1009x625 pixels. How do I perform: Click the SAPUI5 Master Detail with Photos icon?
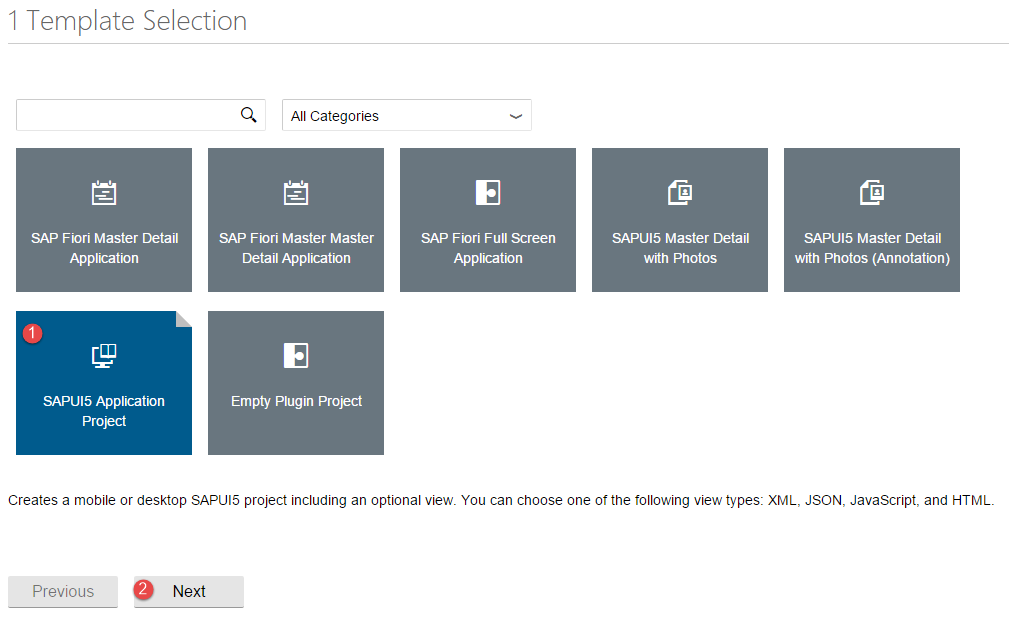(x=680, y=192)
